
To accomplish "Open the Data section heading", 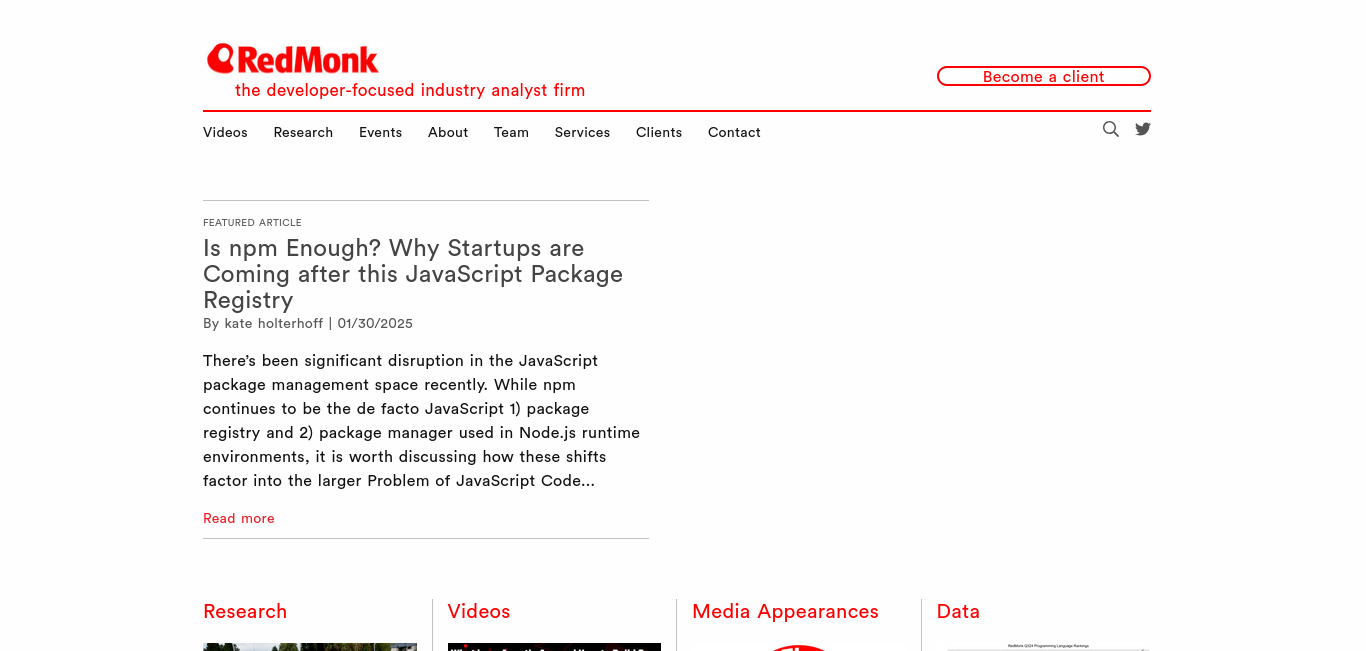I will tap(958, 611).
